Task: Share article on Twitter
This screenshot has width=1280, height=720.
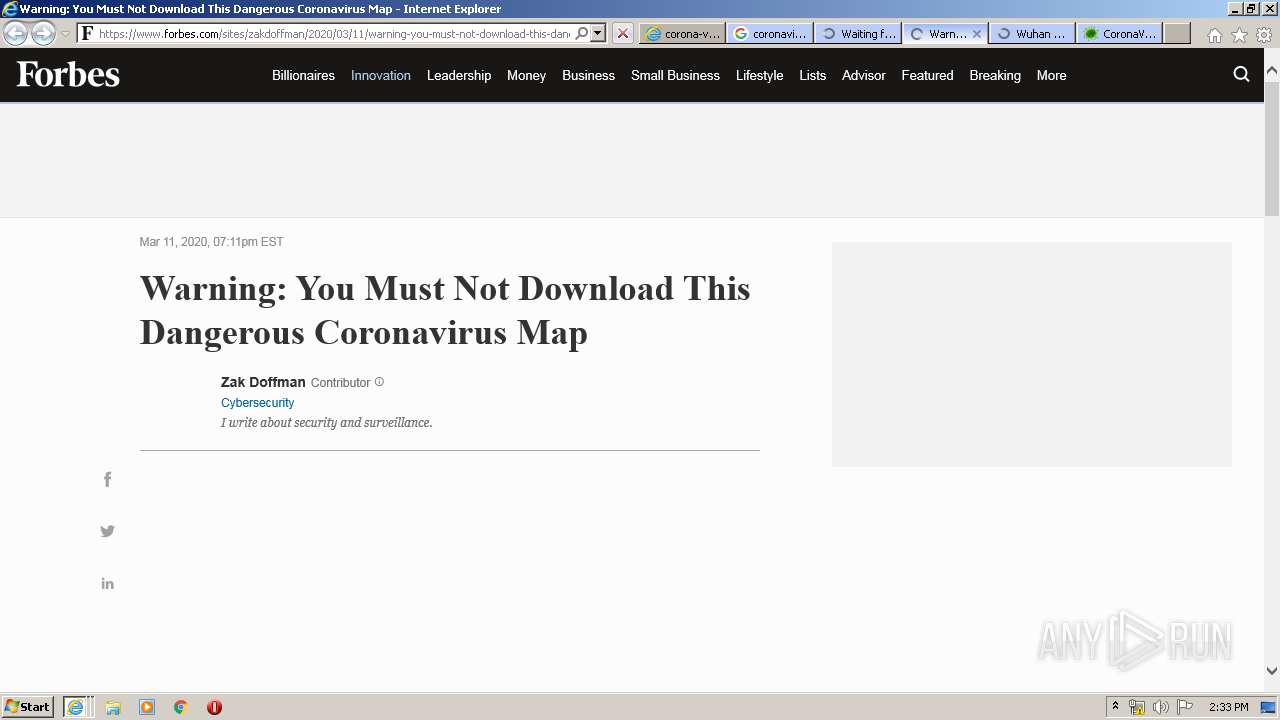Action: coord(107,531)
